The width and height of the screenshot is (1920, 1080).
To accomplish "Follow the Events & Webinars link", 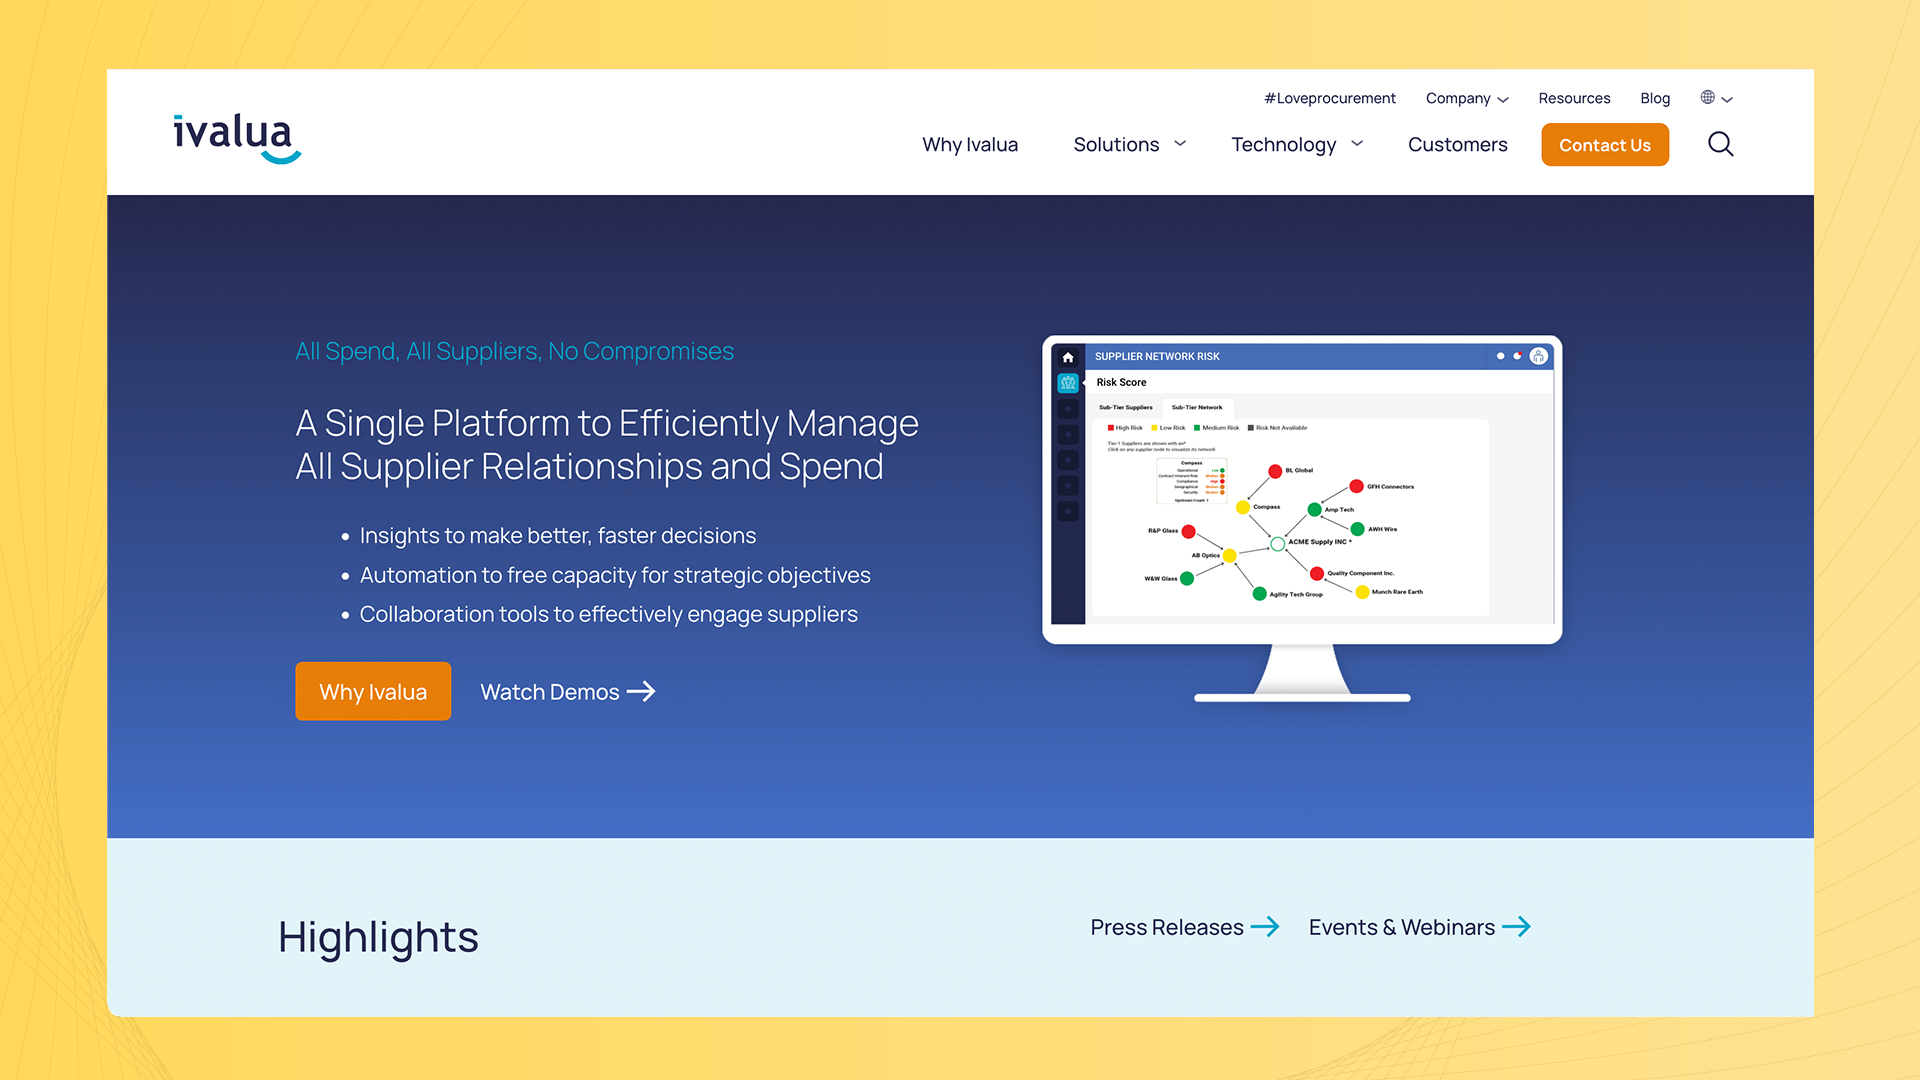I will pos(1420,927).
